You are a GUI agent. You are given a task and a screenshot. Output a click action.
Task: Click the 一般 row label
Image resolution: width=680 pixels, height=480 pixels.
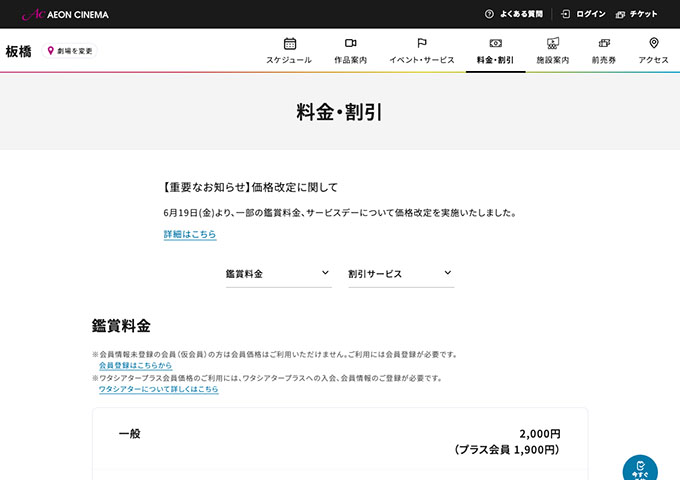pyautogui.click(x=130, y=434)
